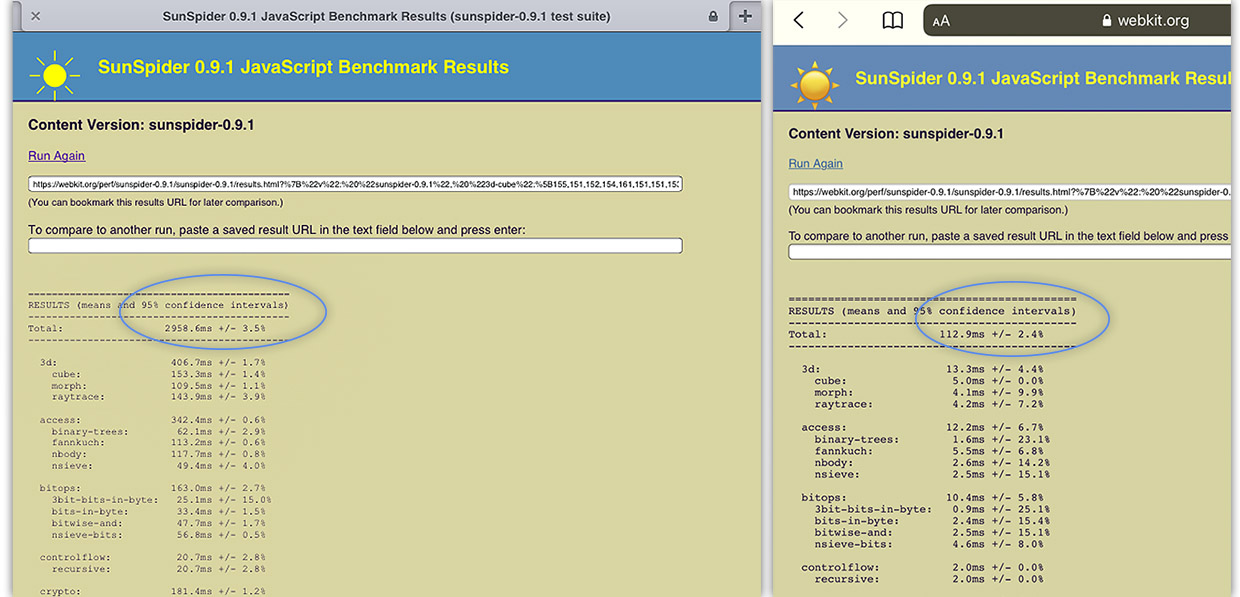
Task: Click '3bit-bits-in-byte: 25.1ms' row in left window
Action: tap(161, 500)
